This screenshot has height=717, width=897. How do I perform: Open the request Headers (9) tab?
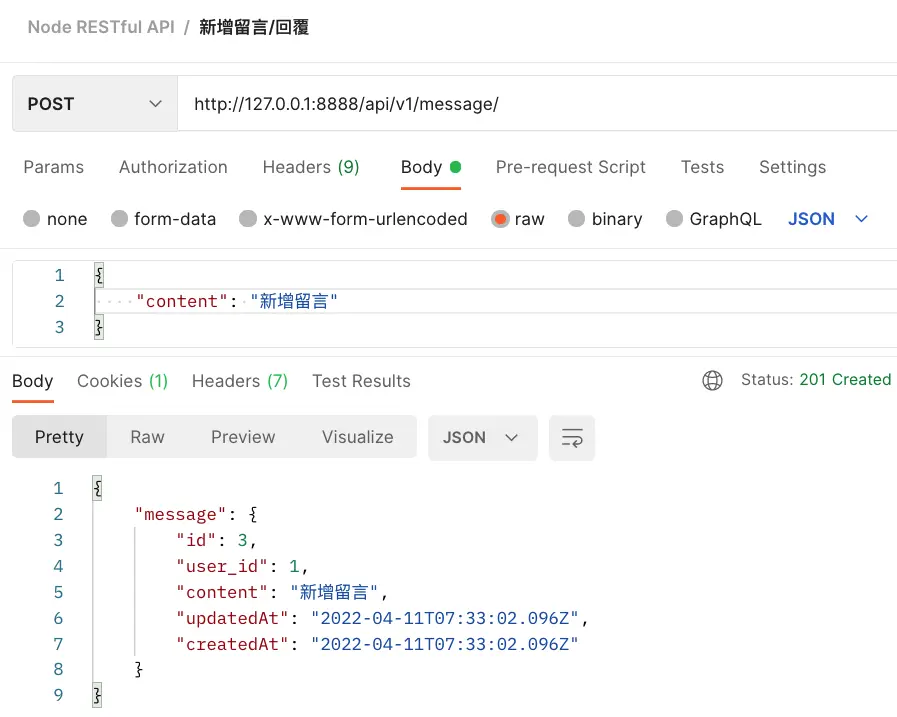(311, 167)
